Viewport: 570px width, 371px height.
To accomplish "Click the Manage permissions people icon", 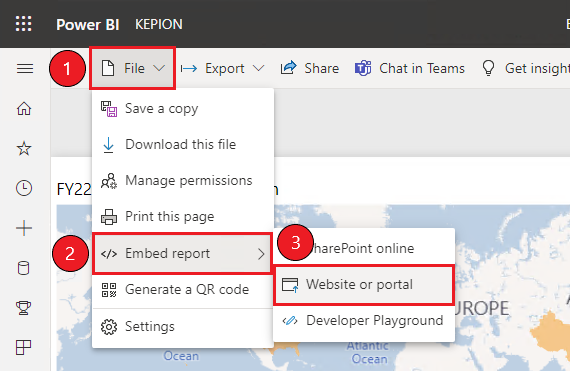I will click(109, 181).
